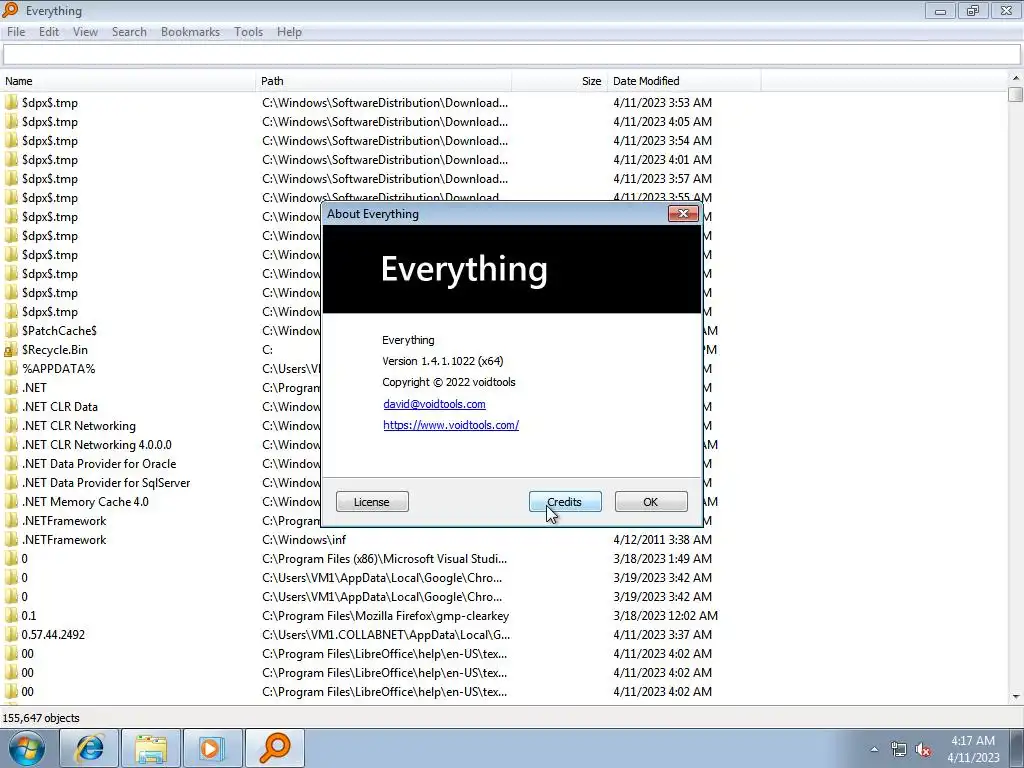Screen dimensions: 1024x768
Task: Click the Everything taskbar button
Action: tap(275, 748)
